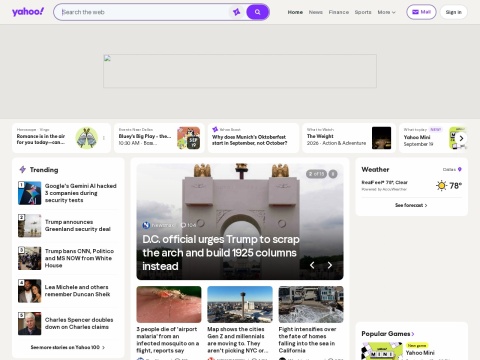Expand the More navigation dropdown

[x=386, y=12]
